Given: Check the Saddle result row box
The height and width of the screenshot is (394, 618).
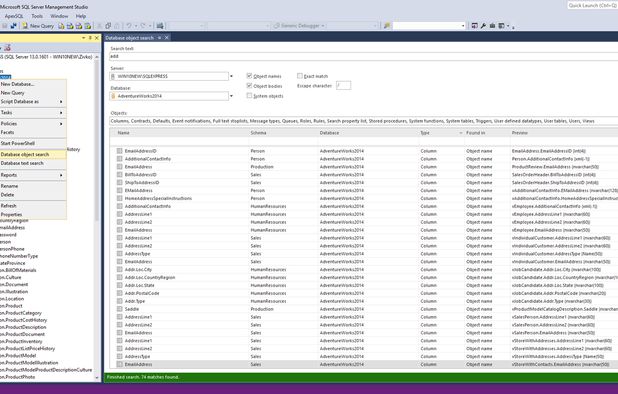Looking at the screenshot, I should (x=119, y=309).
